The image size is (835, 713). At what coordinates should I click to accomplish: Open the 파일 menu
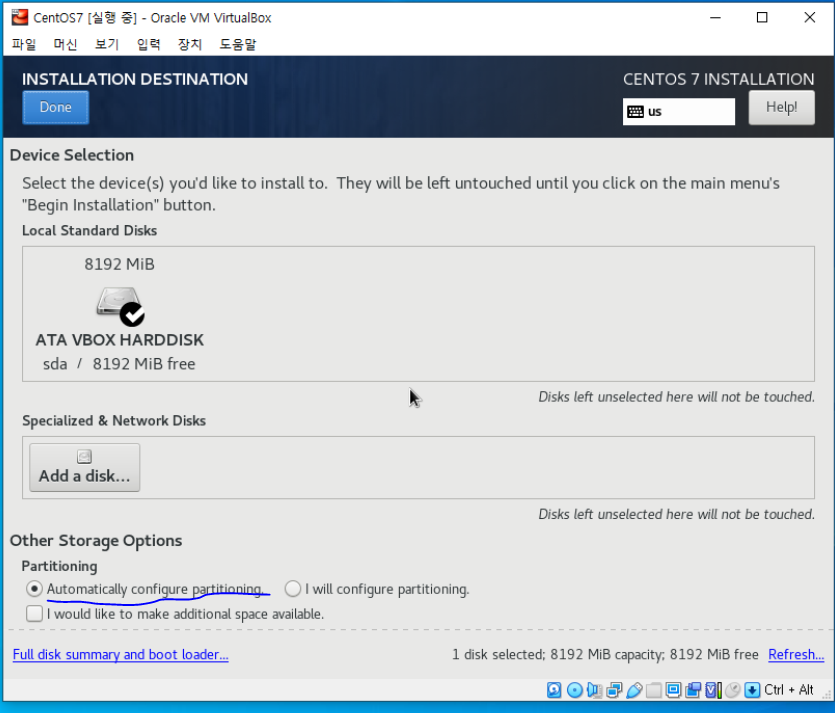coord(24,44)
